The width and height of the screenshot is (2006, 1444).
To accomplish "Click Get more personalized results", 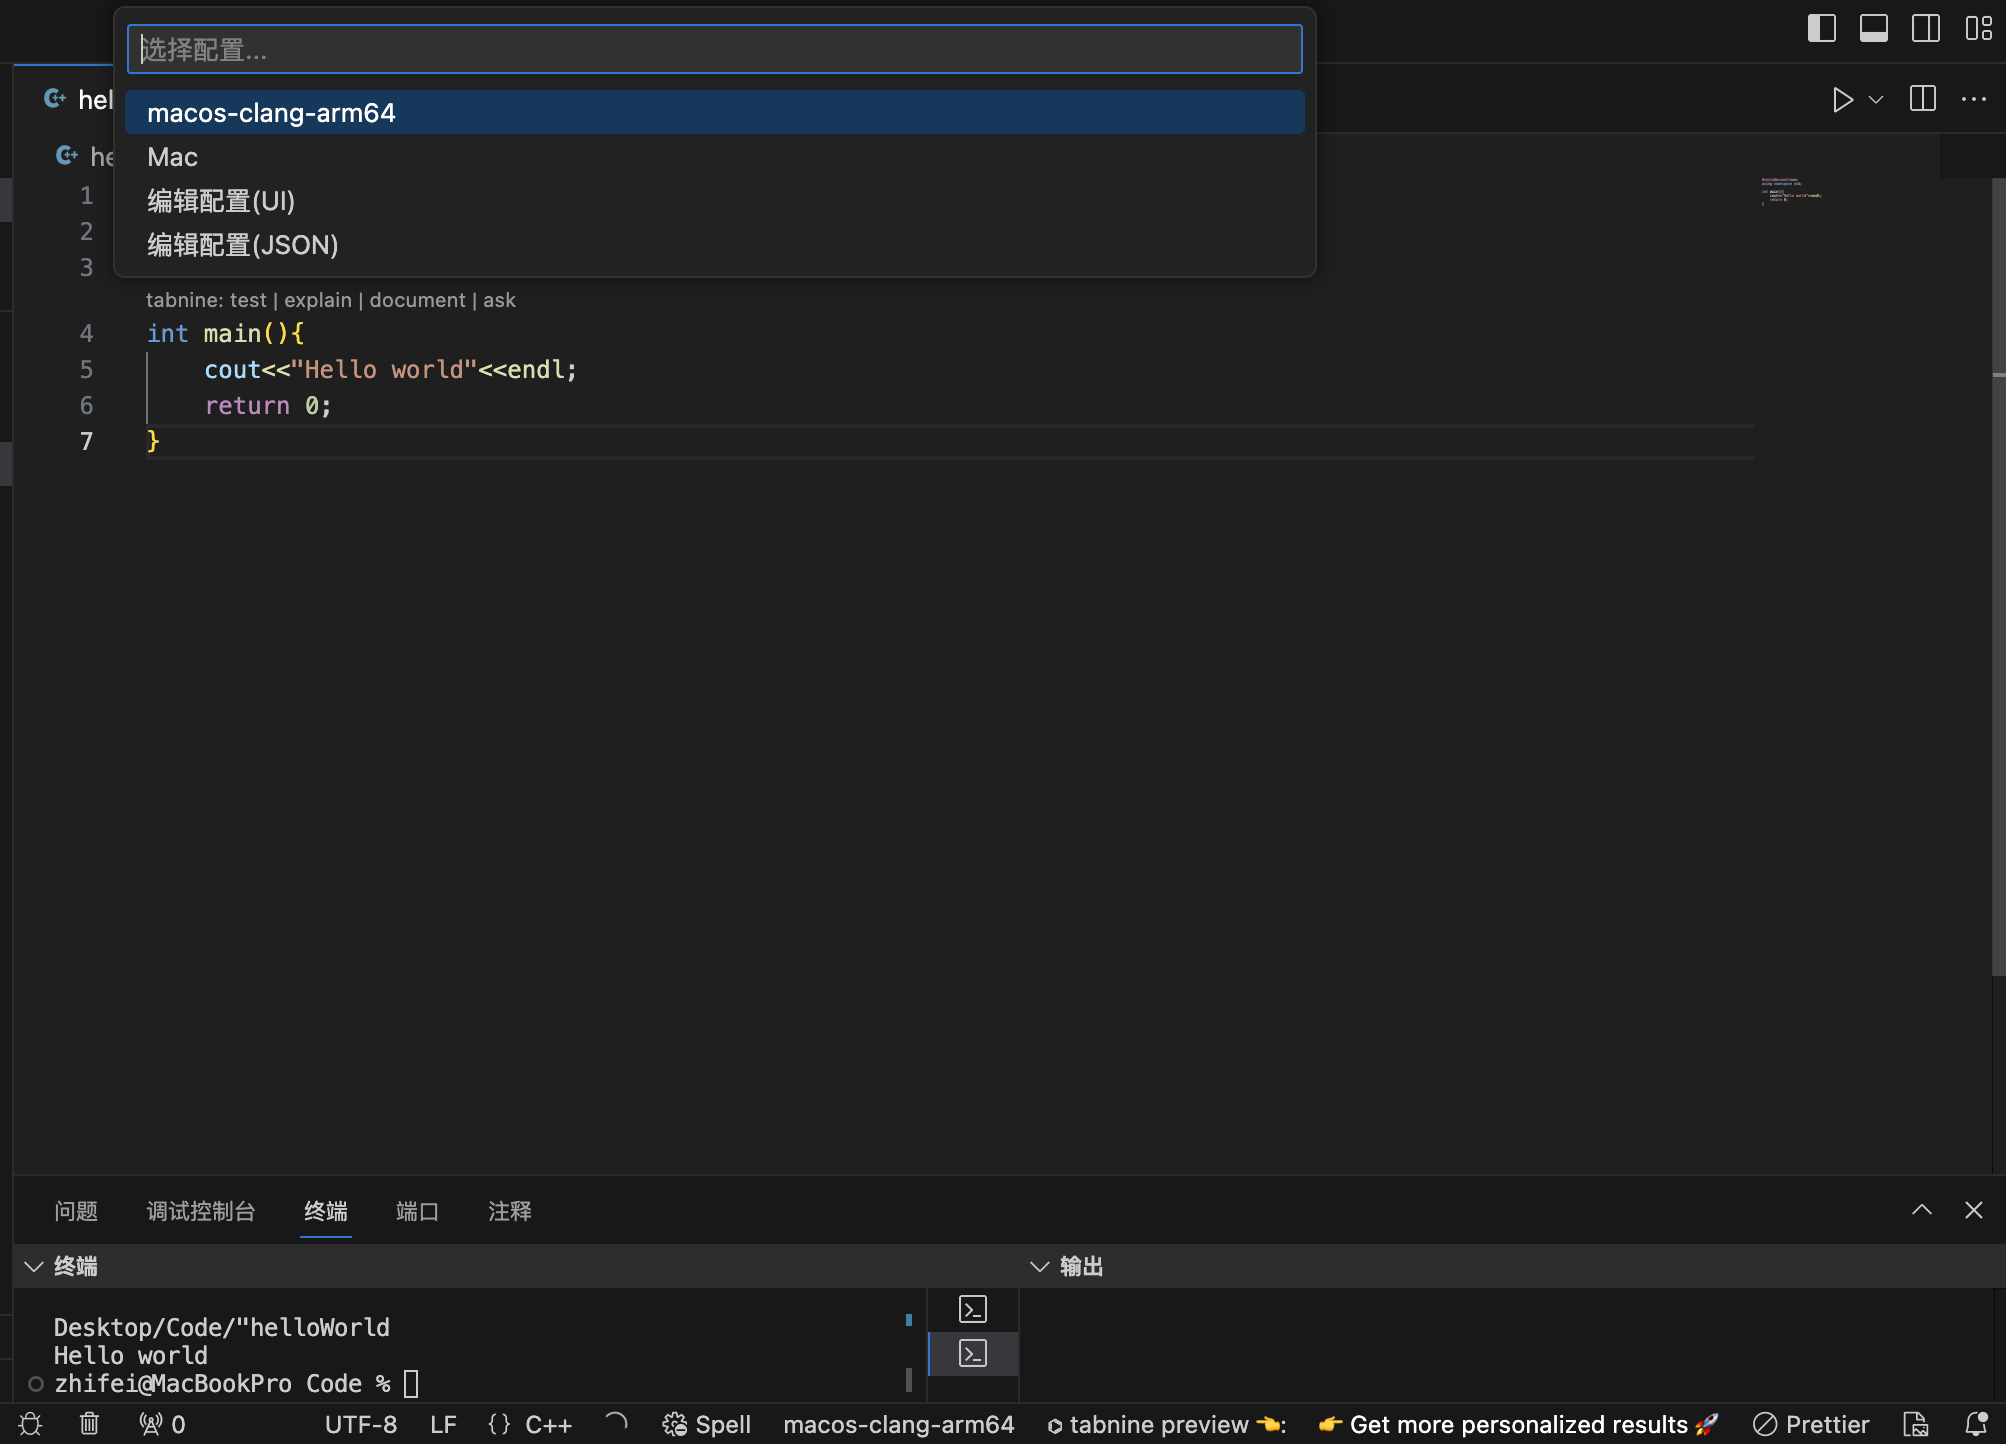I will click(x=1518, y=1424).
